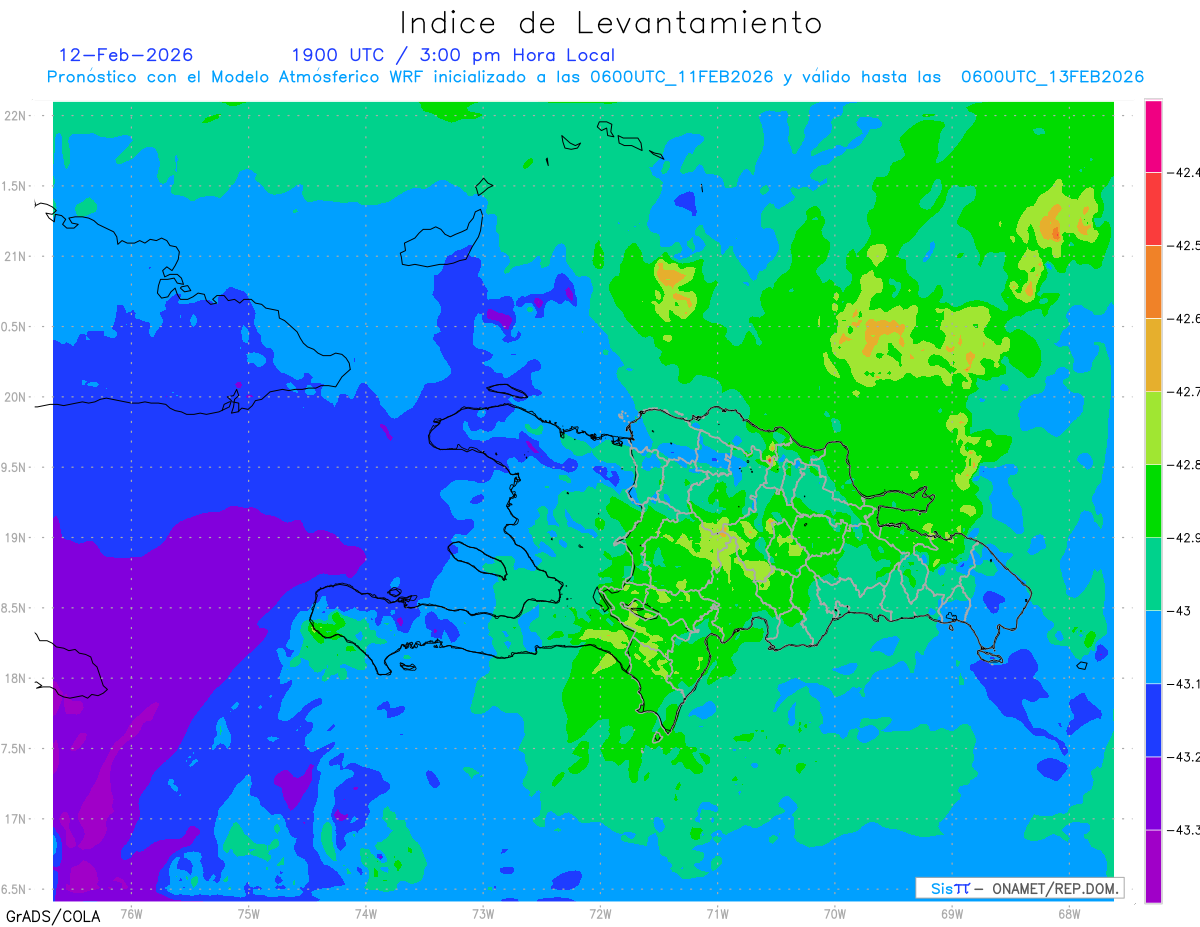This screenshot has height=927, width=1200.
Task: Click the purple swatch between -43.2 and -43.3
Action: (x=1153, y=793)
